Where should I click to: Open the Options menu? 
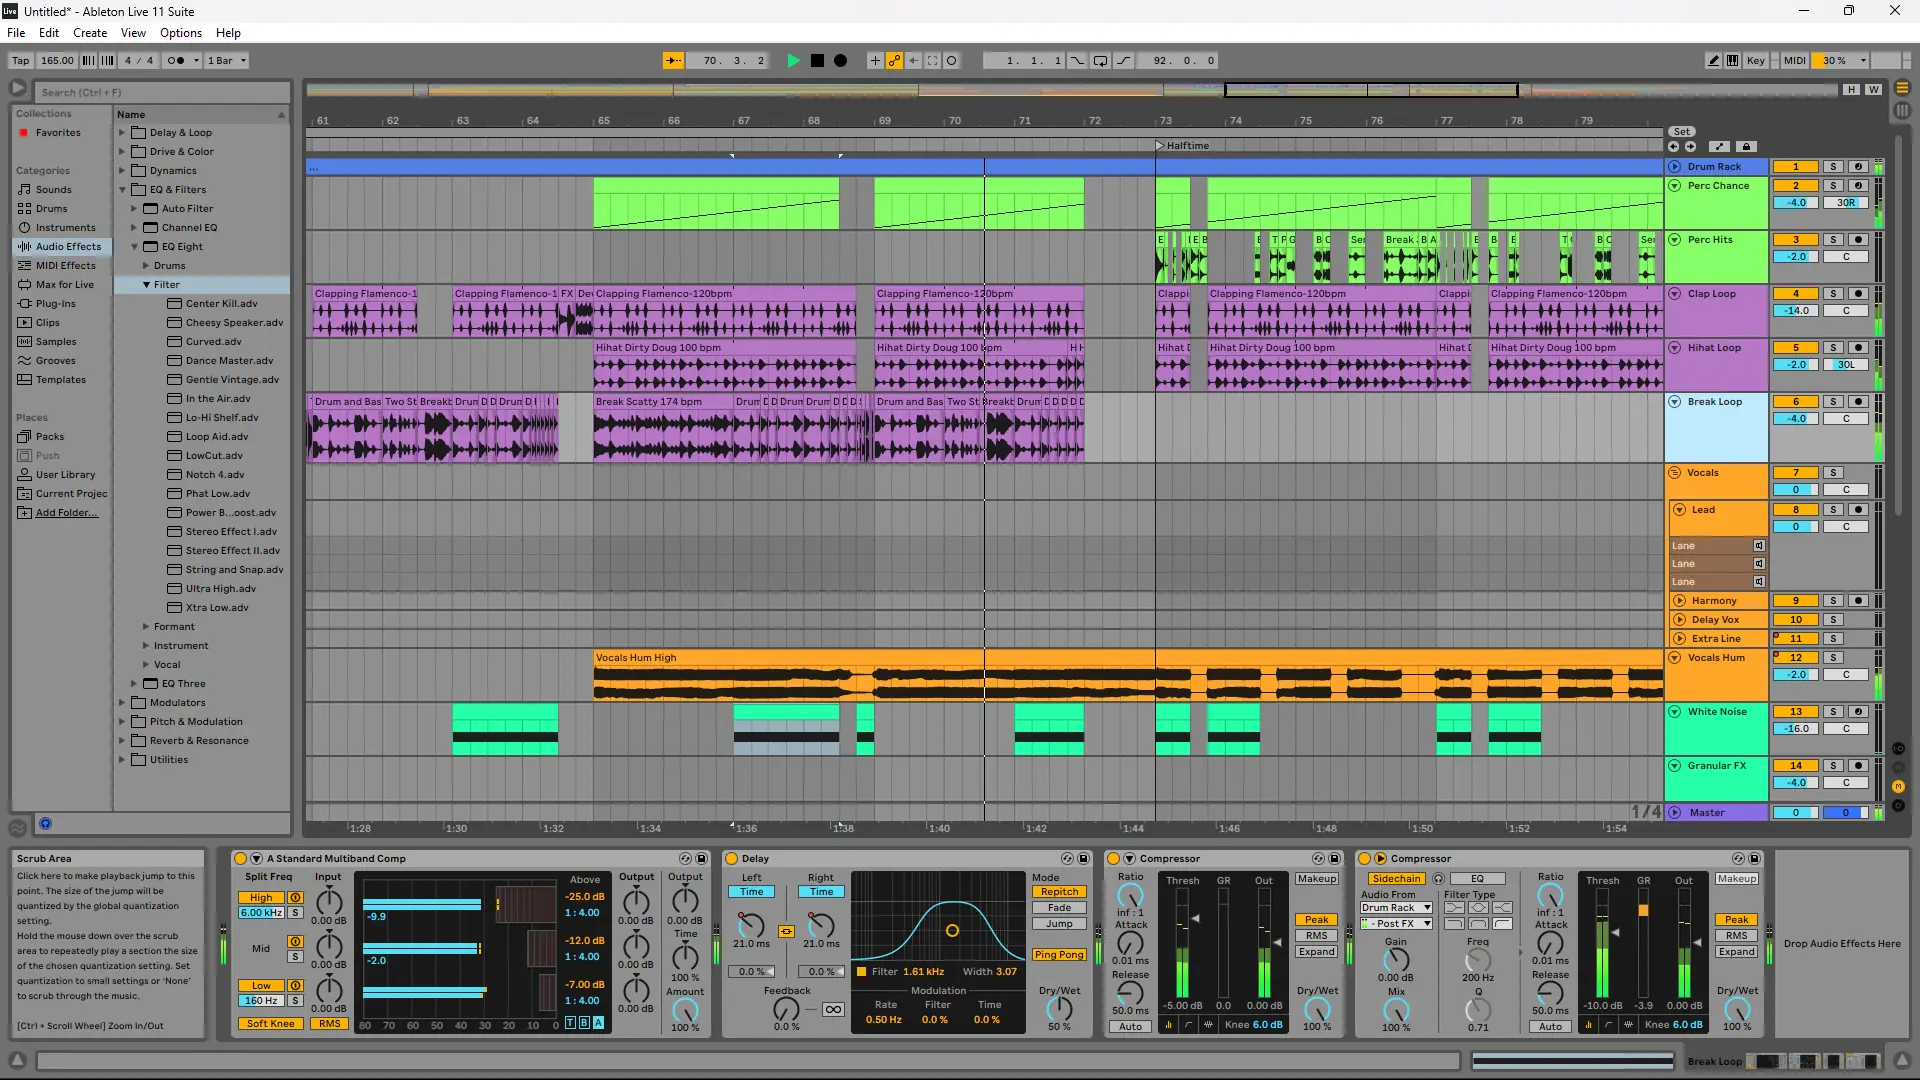coord(180,33)
